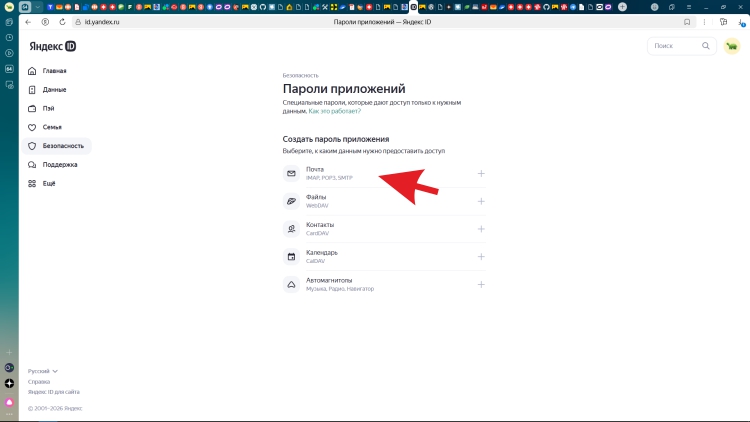Go back with the browser back arrow

click(x=28, y=22)
